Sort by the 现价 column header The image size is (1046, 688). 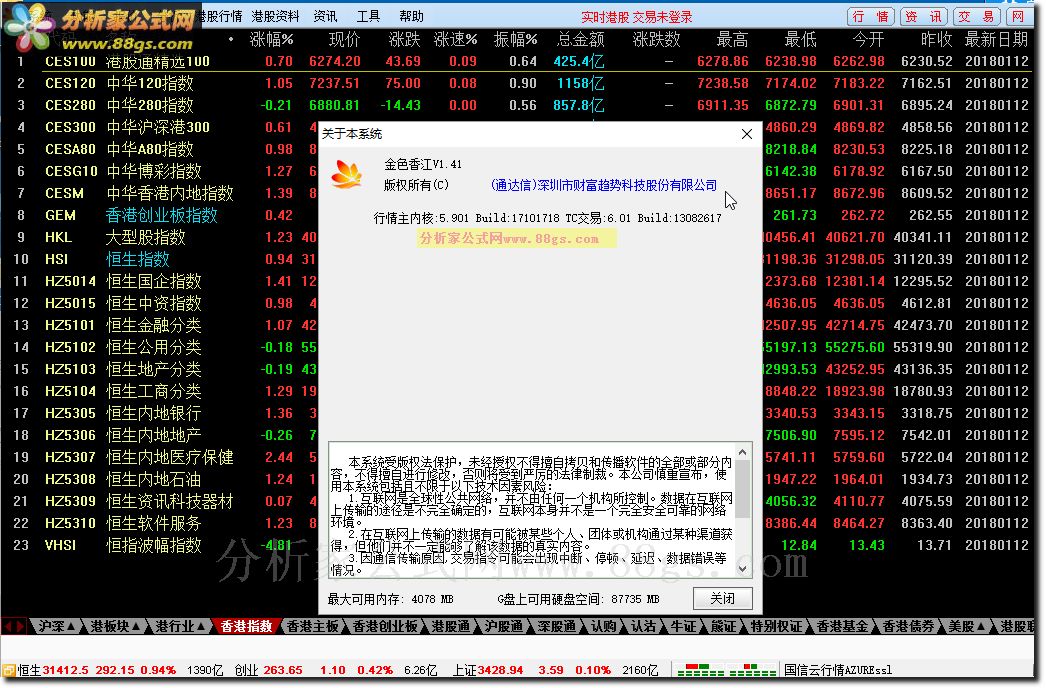[344, 40]
